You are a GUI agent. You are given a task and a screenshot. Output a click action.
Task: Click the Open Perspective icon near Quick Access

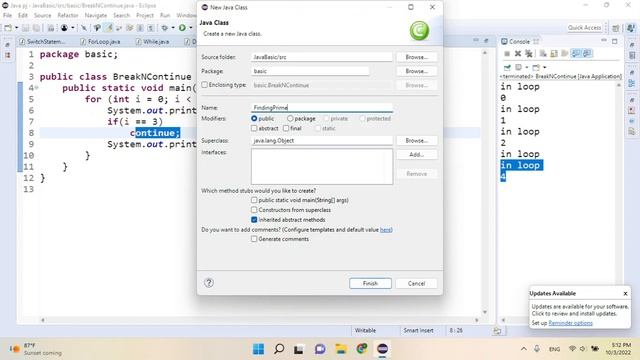(x=616, y=28)
